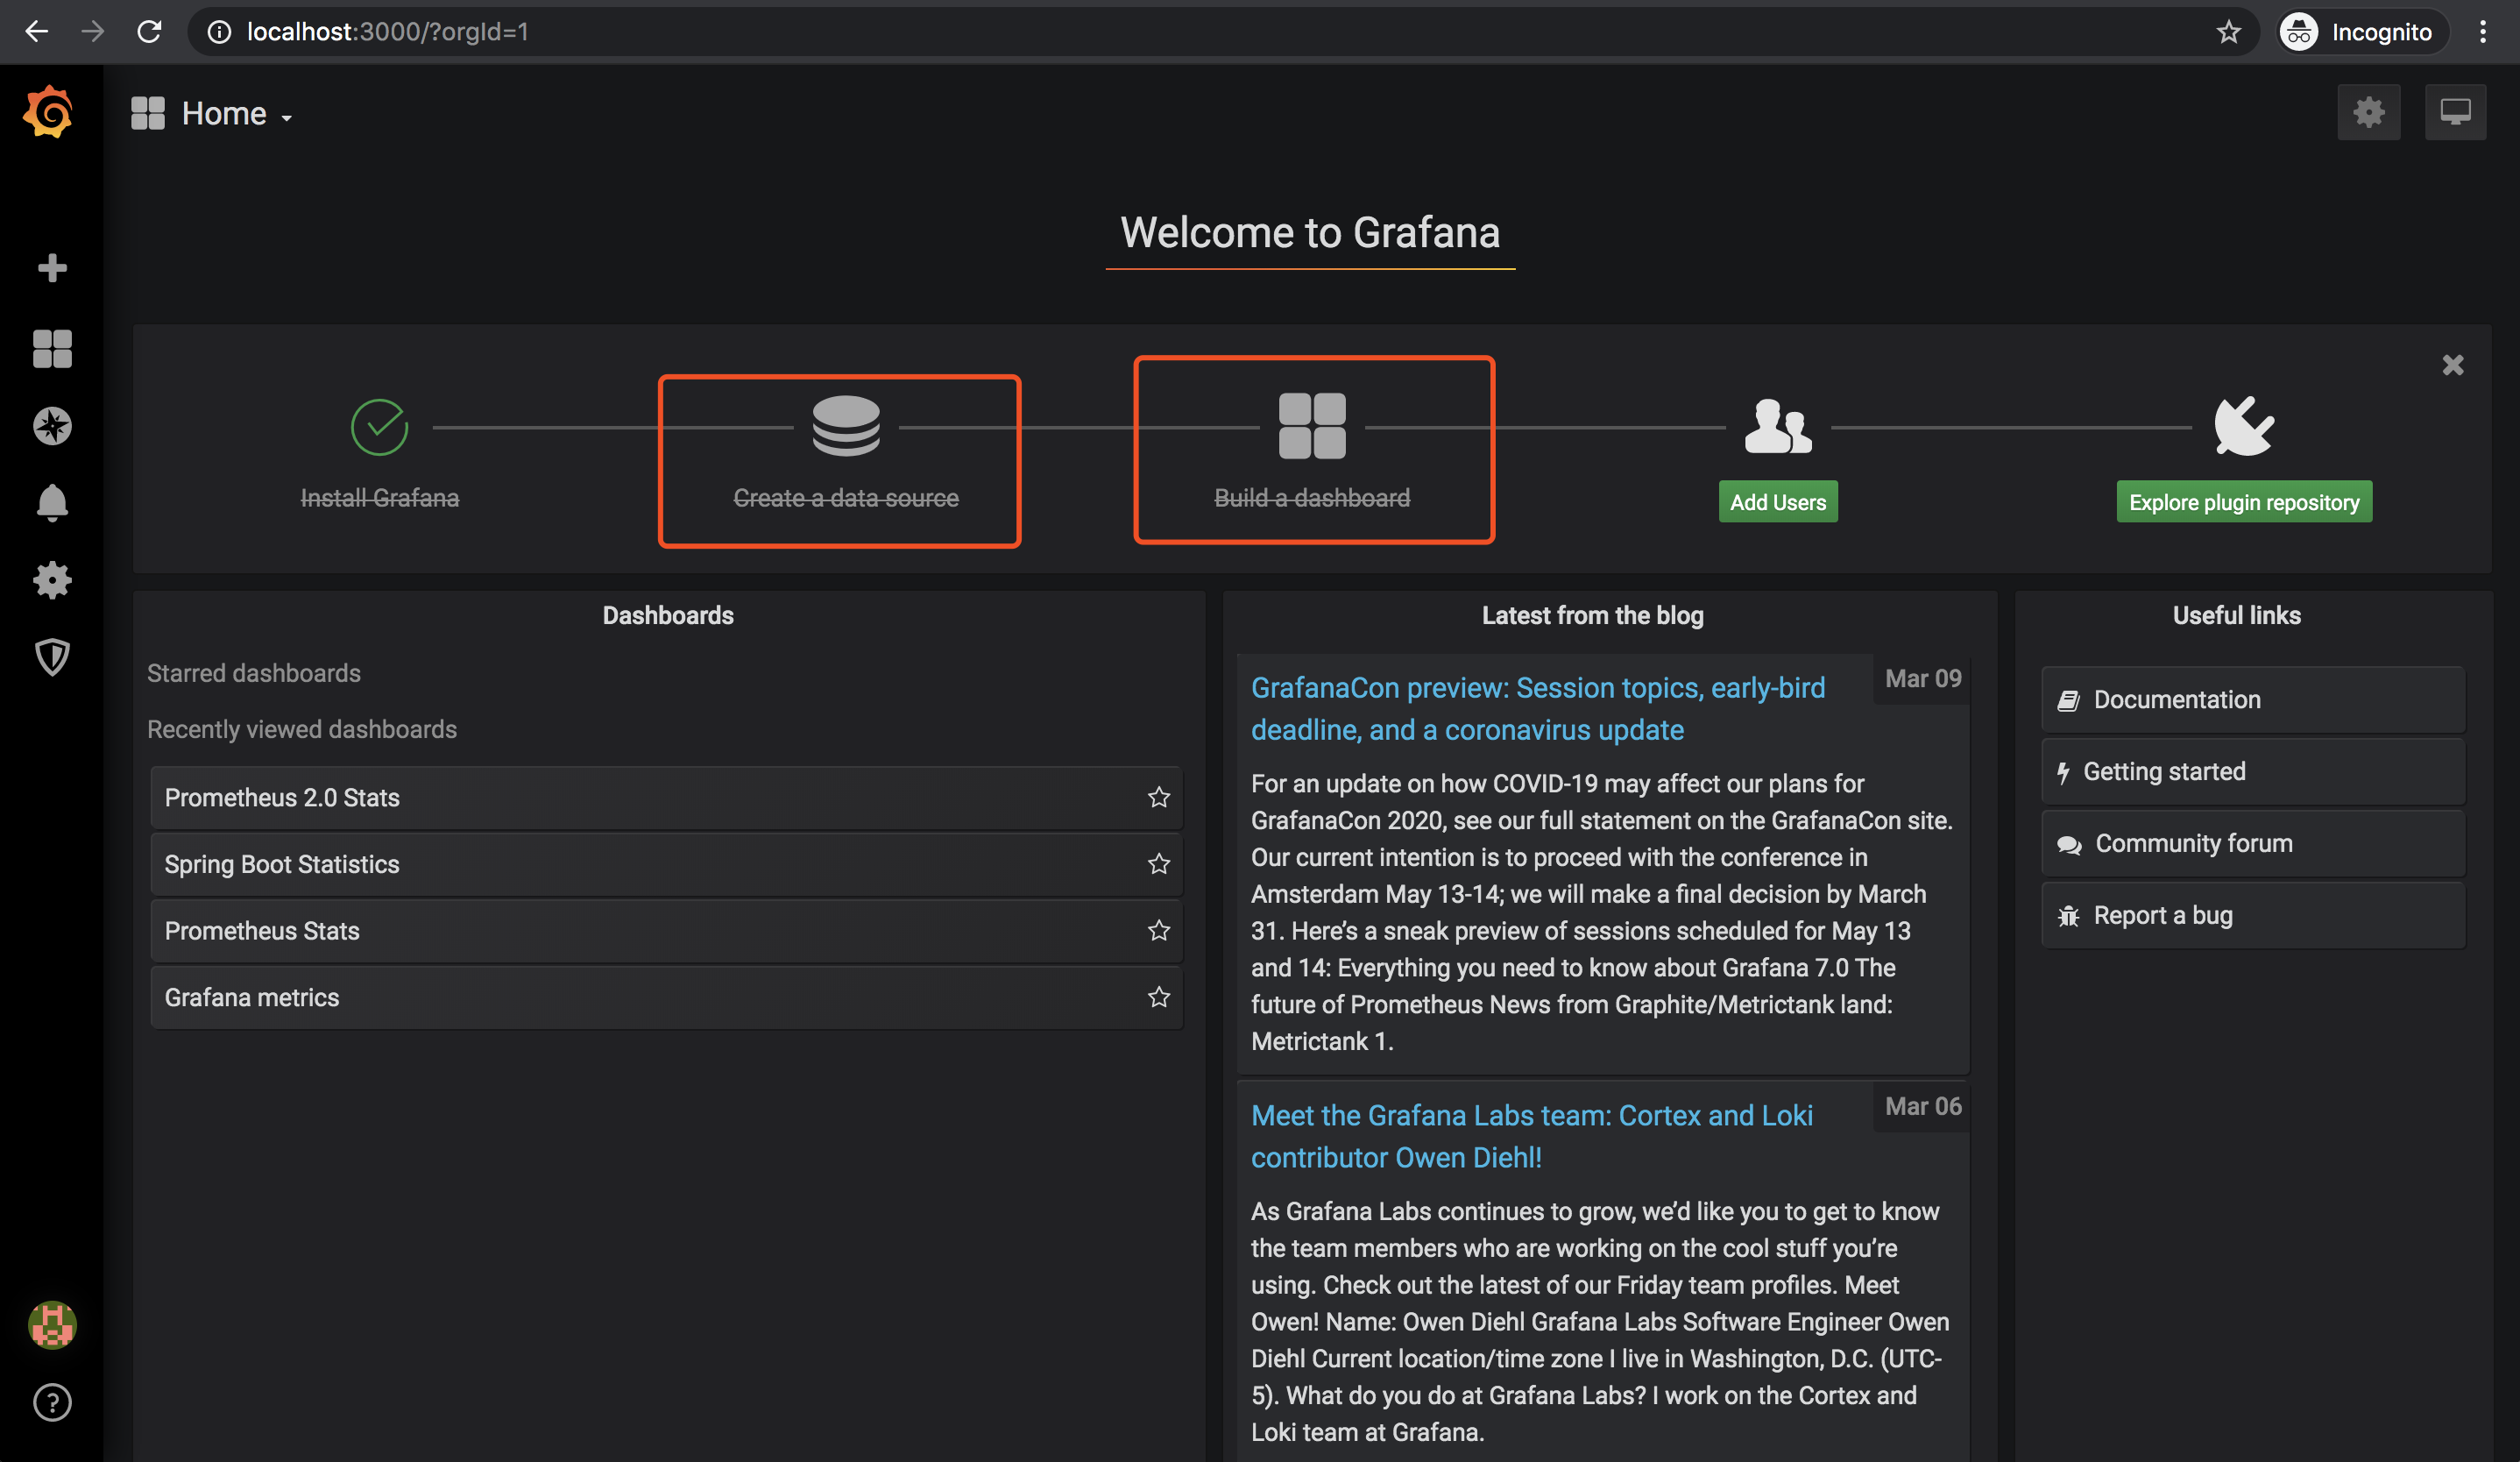
Task: Open the Create a data source step link
Action: click(x=846, y=498)
